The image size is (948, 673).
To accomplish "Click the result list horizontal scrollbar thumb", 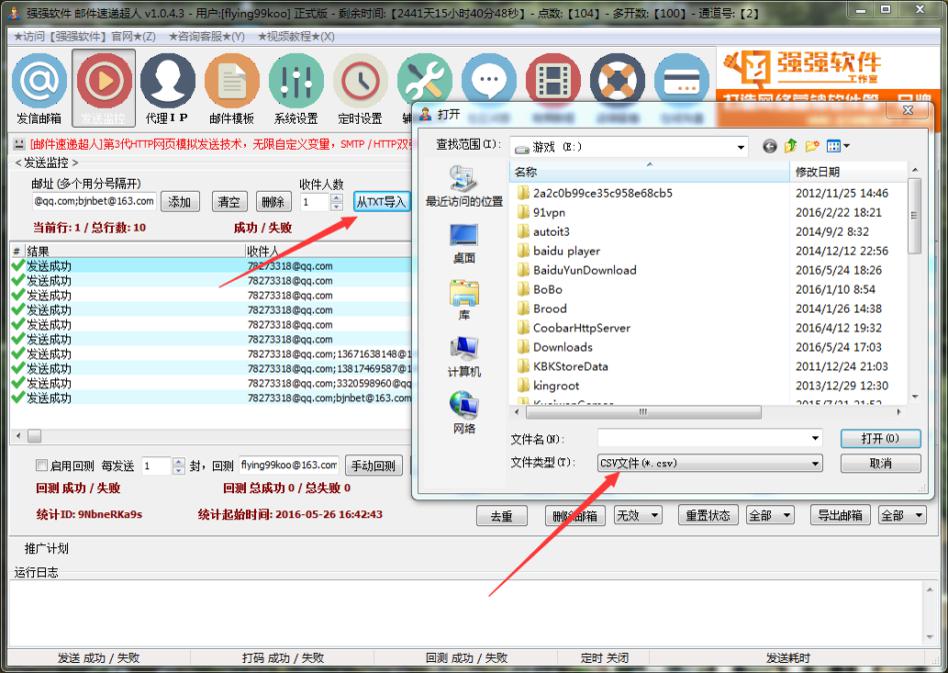I will pyautogui.click(x=34, y=435).
